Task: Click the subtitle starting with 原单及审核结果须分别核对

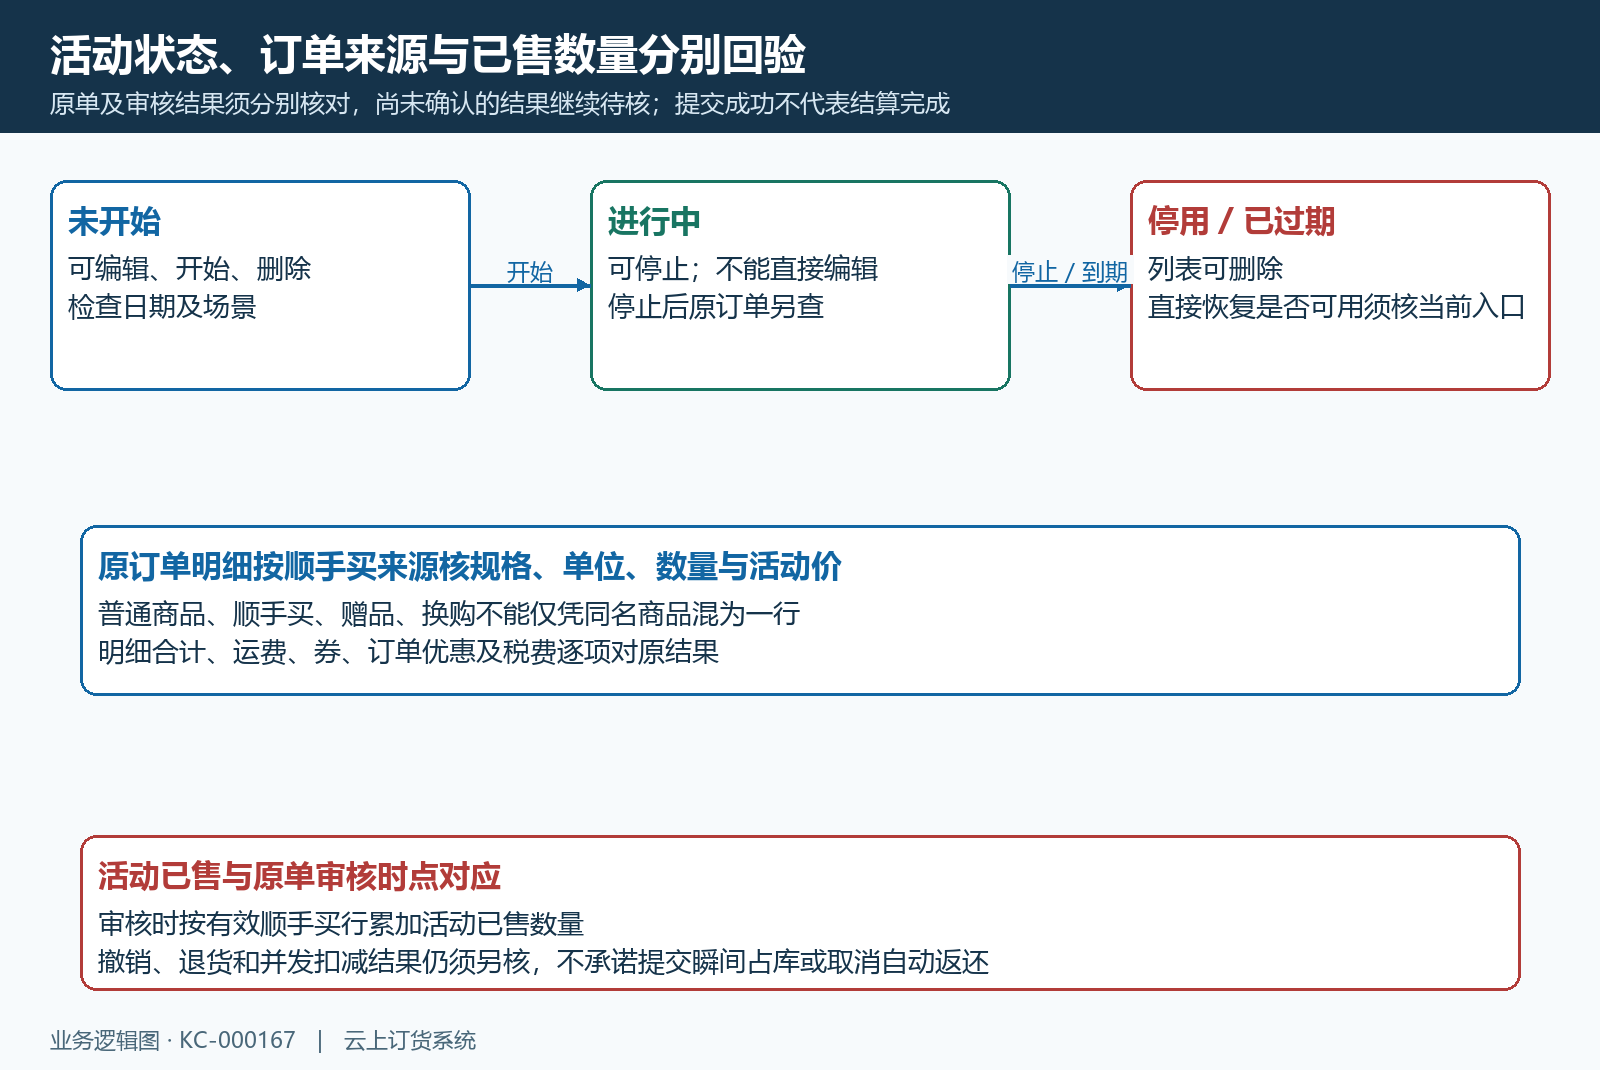Action: point(500,104)
